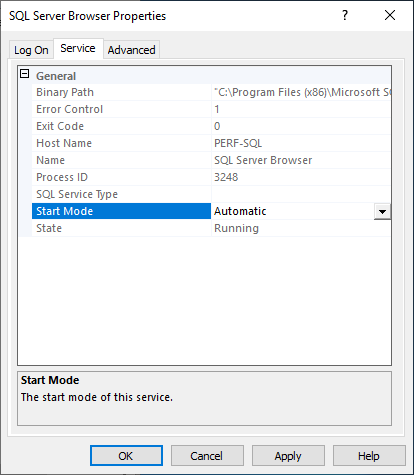This screenshot has width=414, height=475.
Task: Click the 3248 process ID value
Action: coord(226,177)
